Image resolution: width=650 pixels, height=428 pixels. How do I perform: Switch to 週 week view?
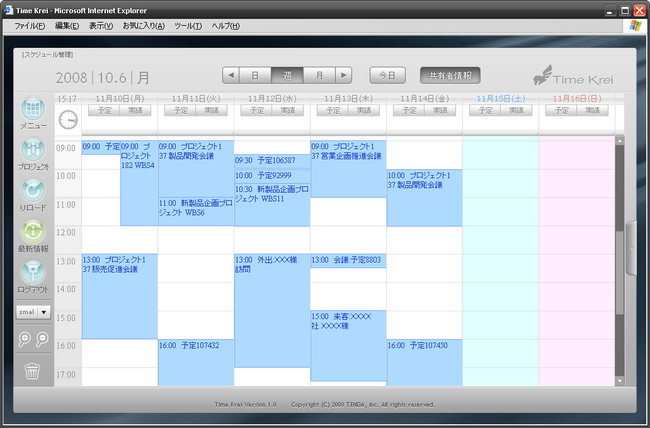(287, 75)
